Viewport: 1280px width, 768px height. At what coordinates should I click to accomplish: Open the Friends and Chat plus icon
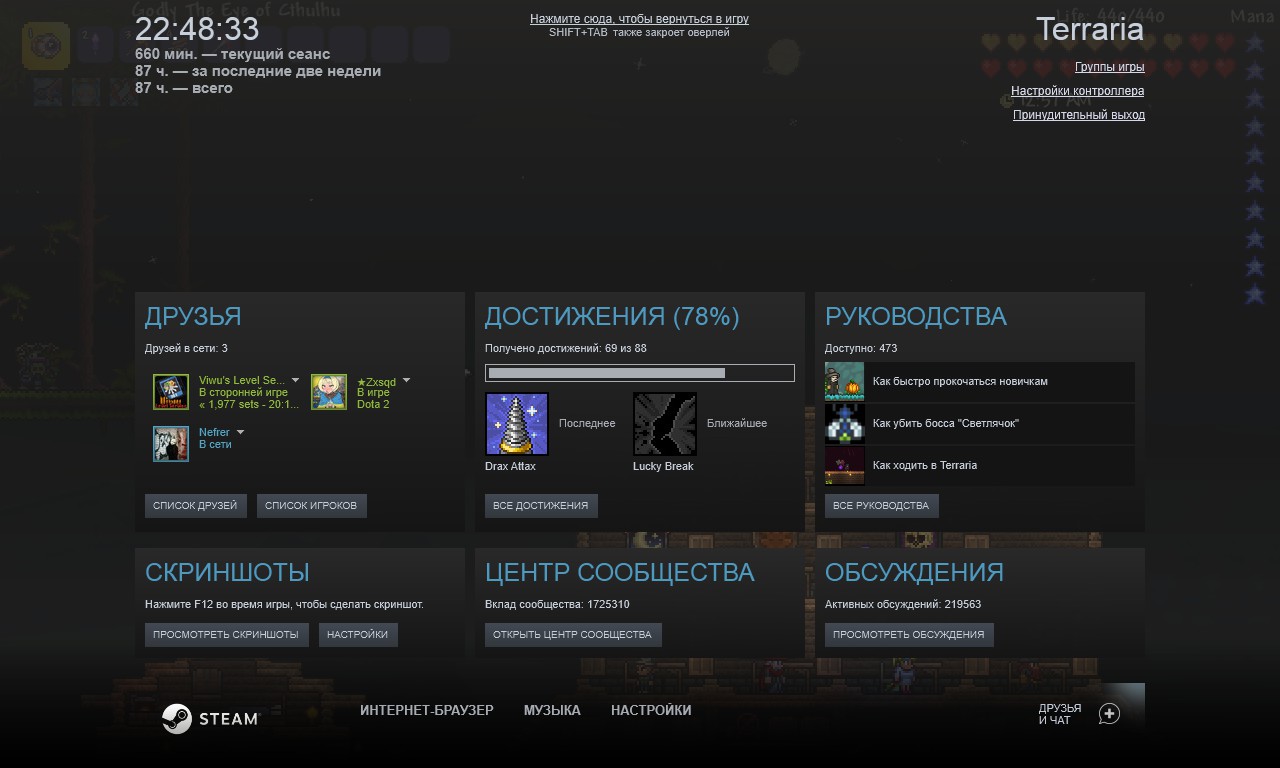[1109, 713]
